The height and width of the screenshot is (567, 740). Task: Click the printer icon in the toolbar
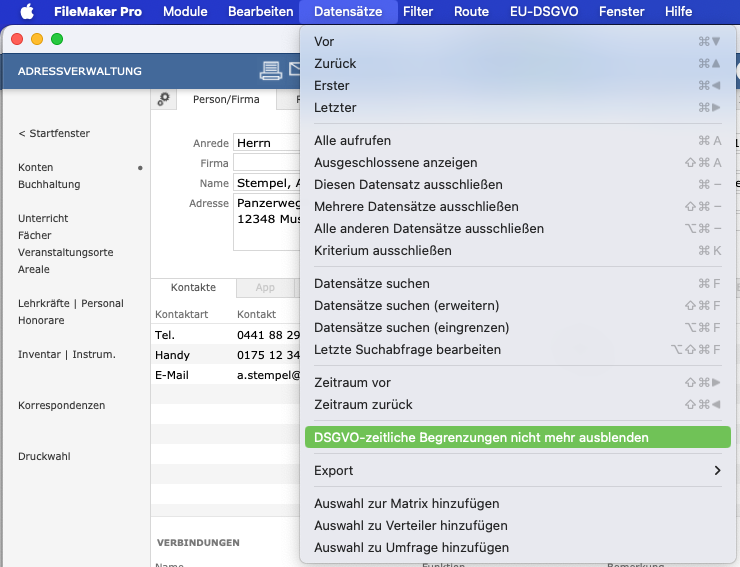click(x=270, y=71)
